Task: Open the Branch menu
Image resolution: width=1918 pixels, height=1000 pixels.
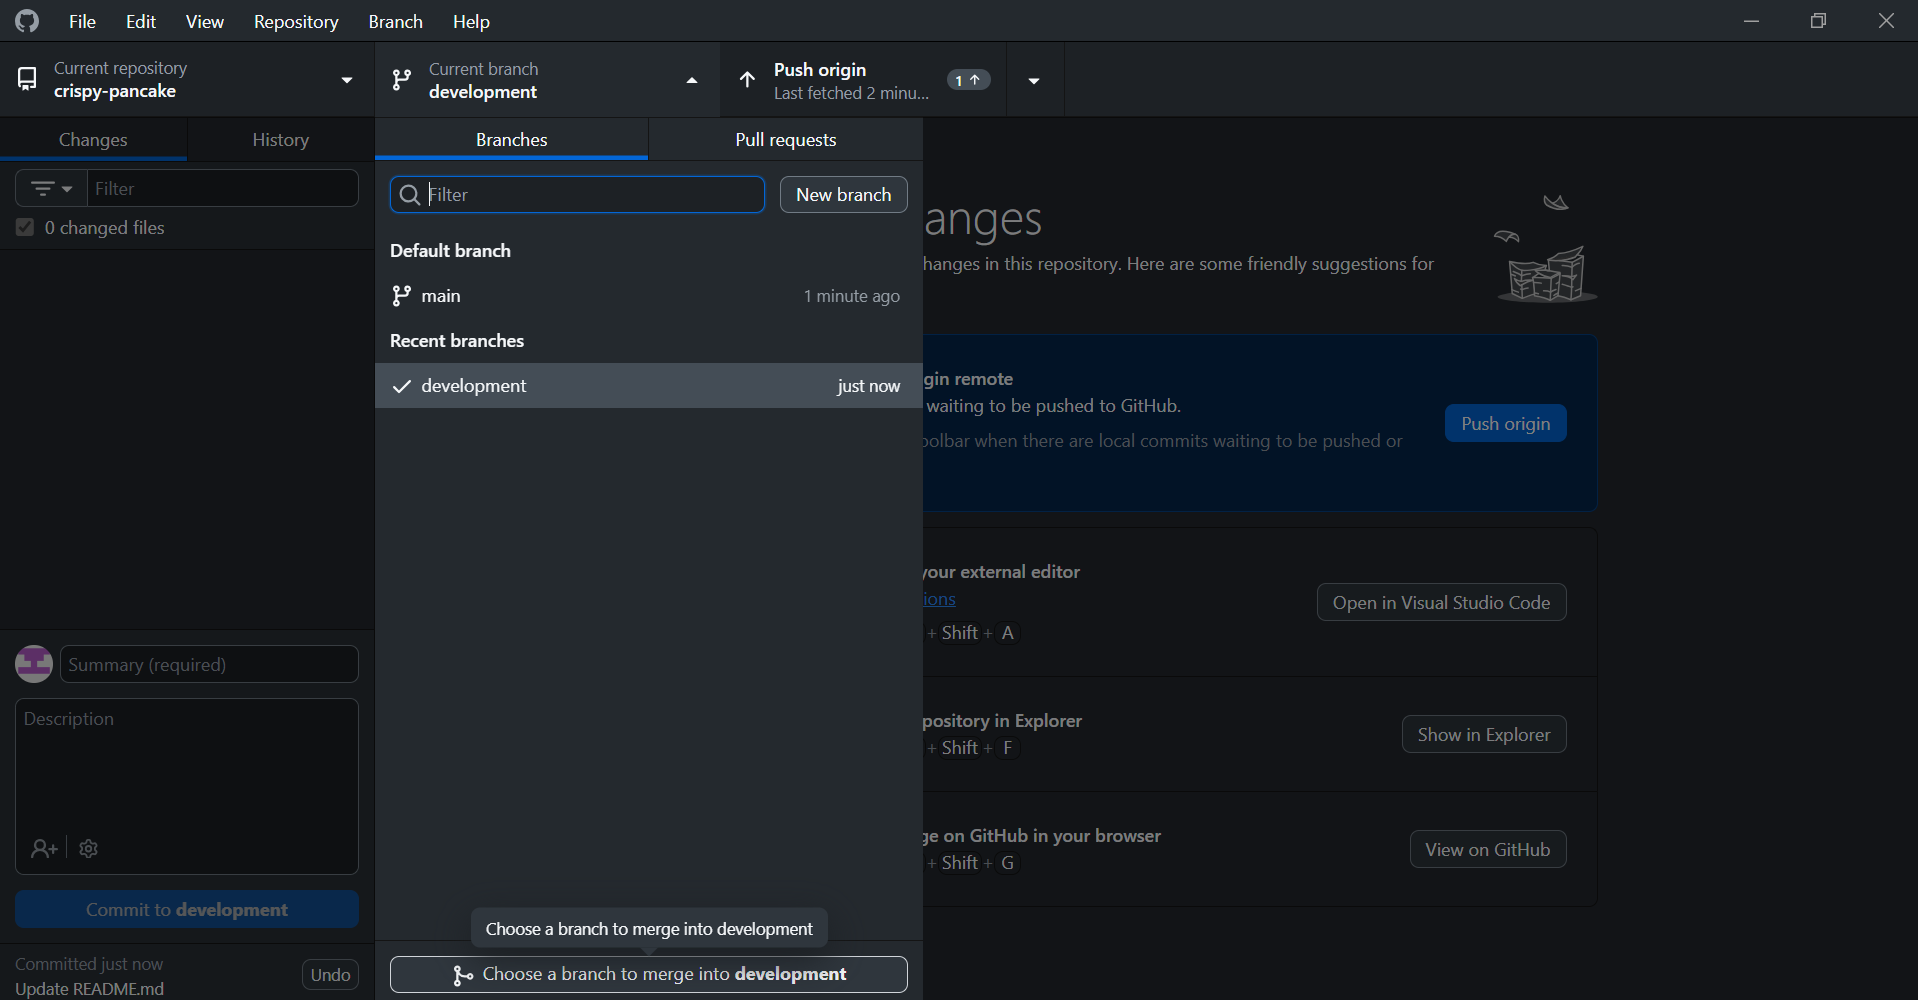Action: tap(396, 21)
